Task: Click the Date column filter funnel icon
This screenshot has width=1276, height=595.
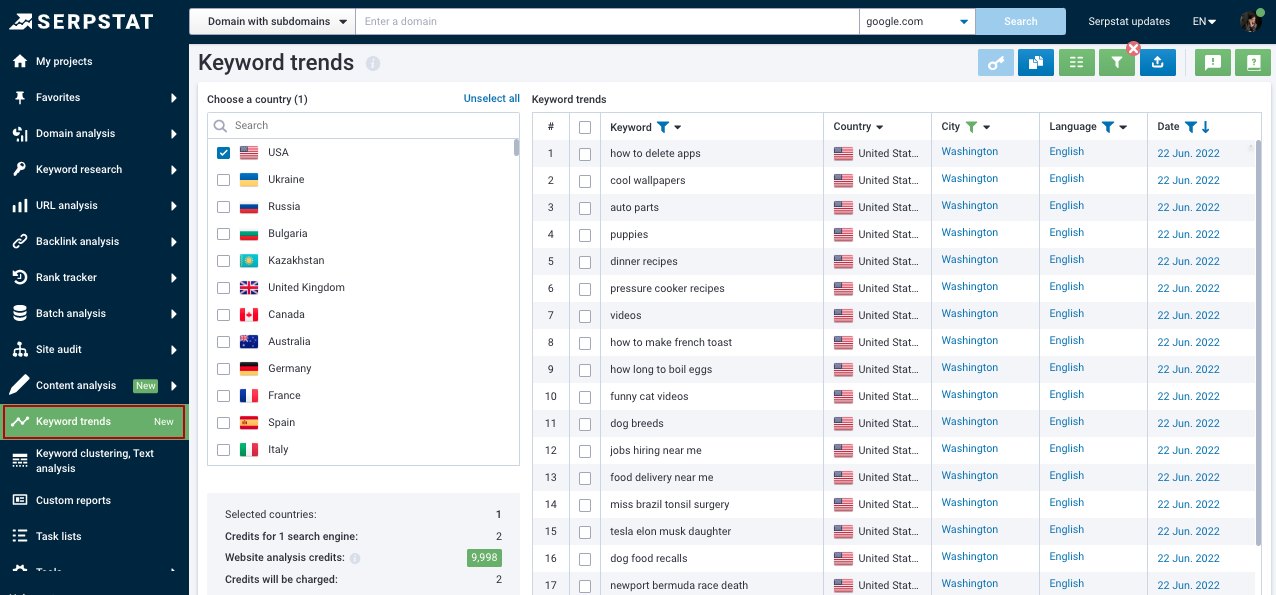Action: point(1190,127)
